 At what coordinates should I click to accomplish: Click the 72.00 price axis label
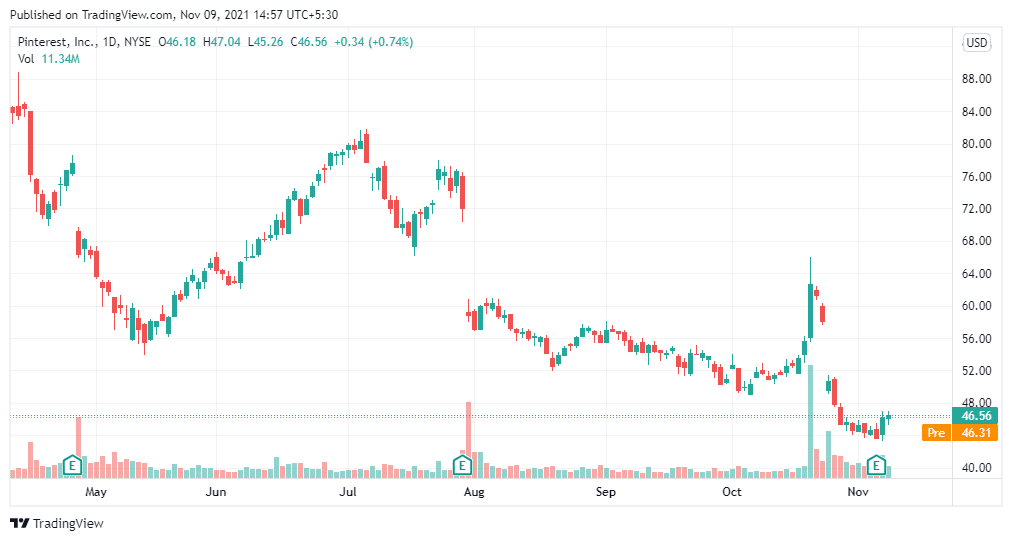976,209
